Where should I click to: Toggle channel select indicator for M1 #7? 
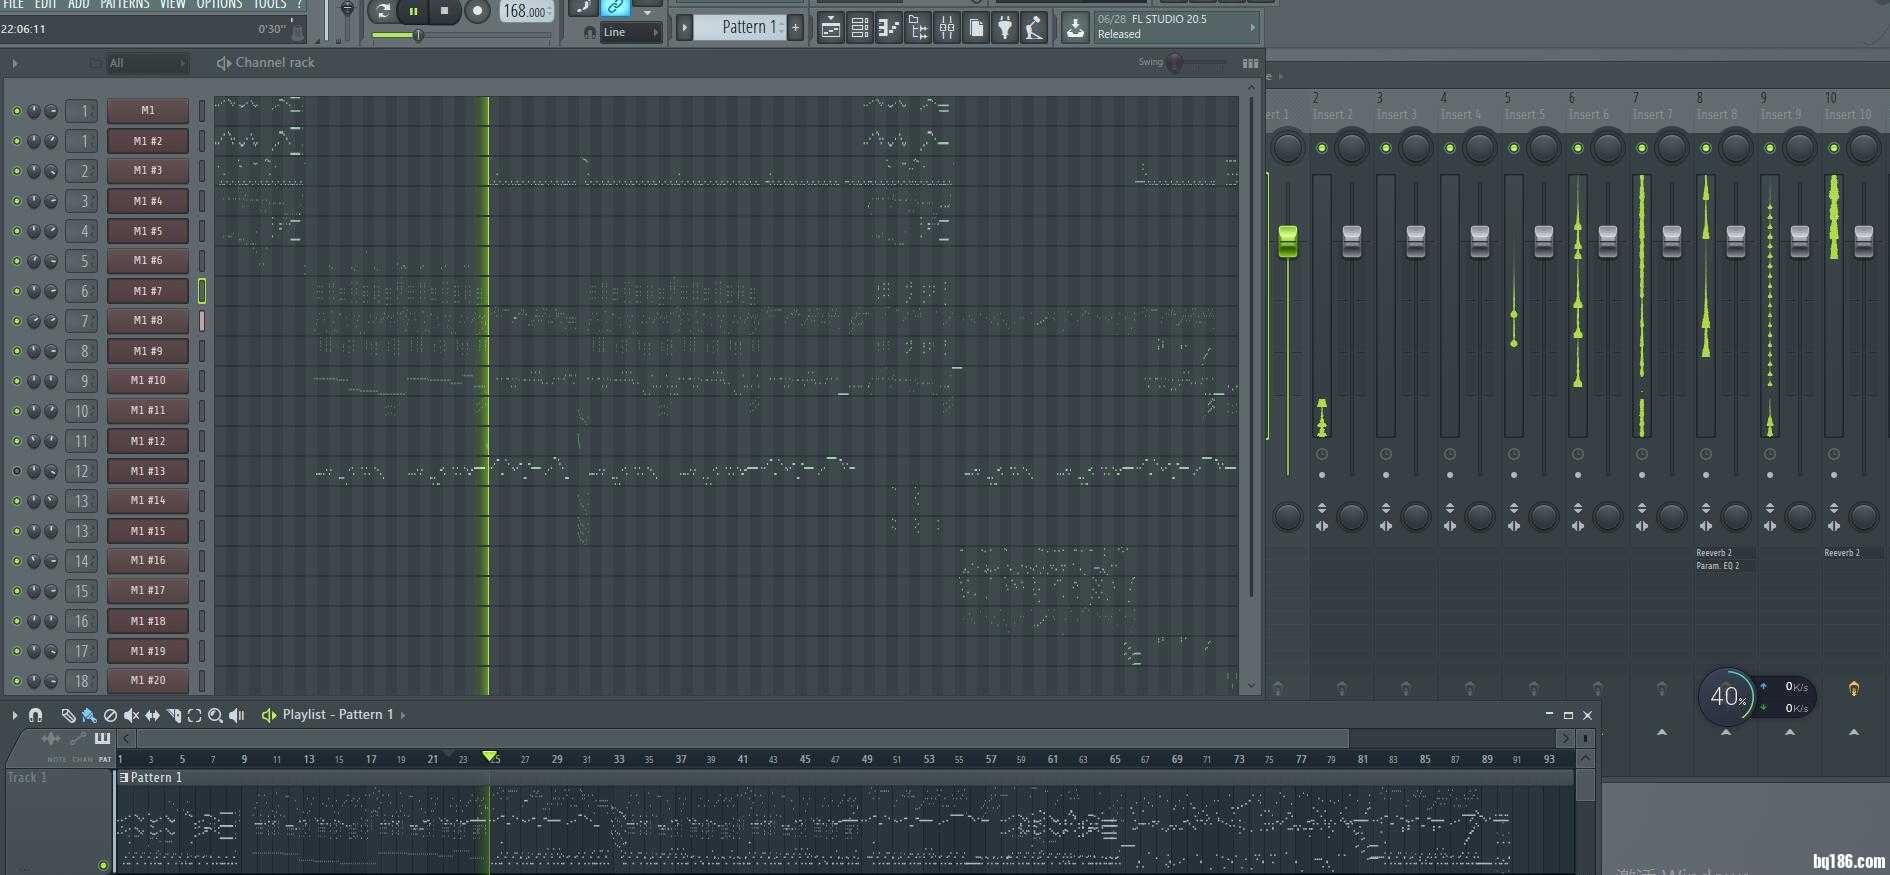202,291
